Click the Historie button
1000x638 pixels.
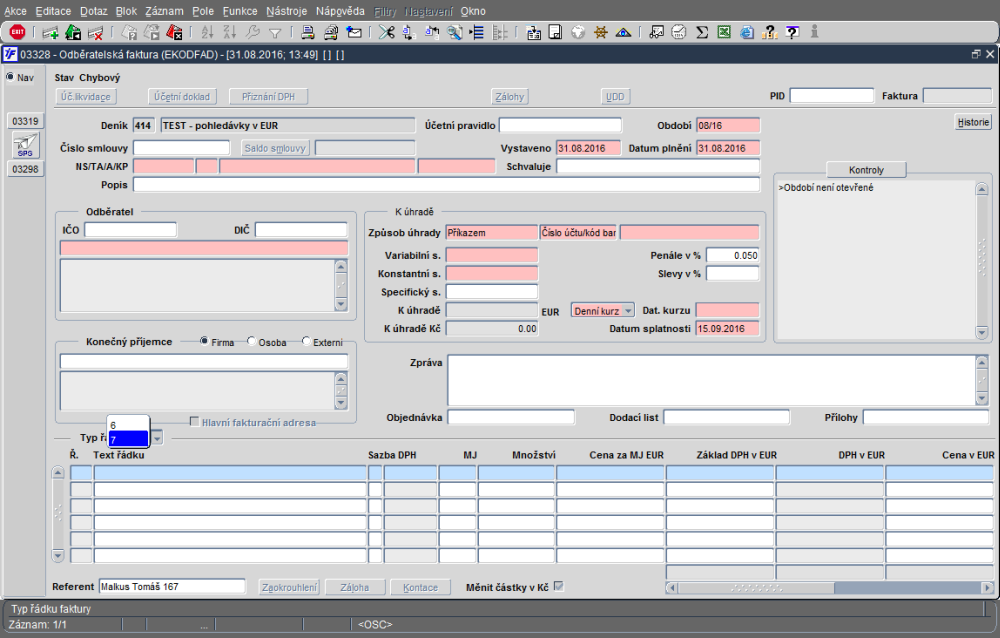pos(973,123)
